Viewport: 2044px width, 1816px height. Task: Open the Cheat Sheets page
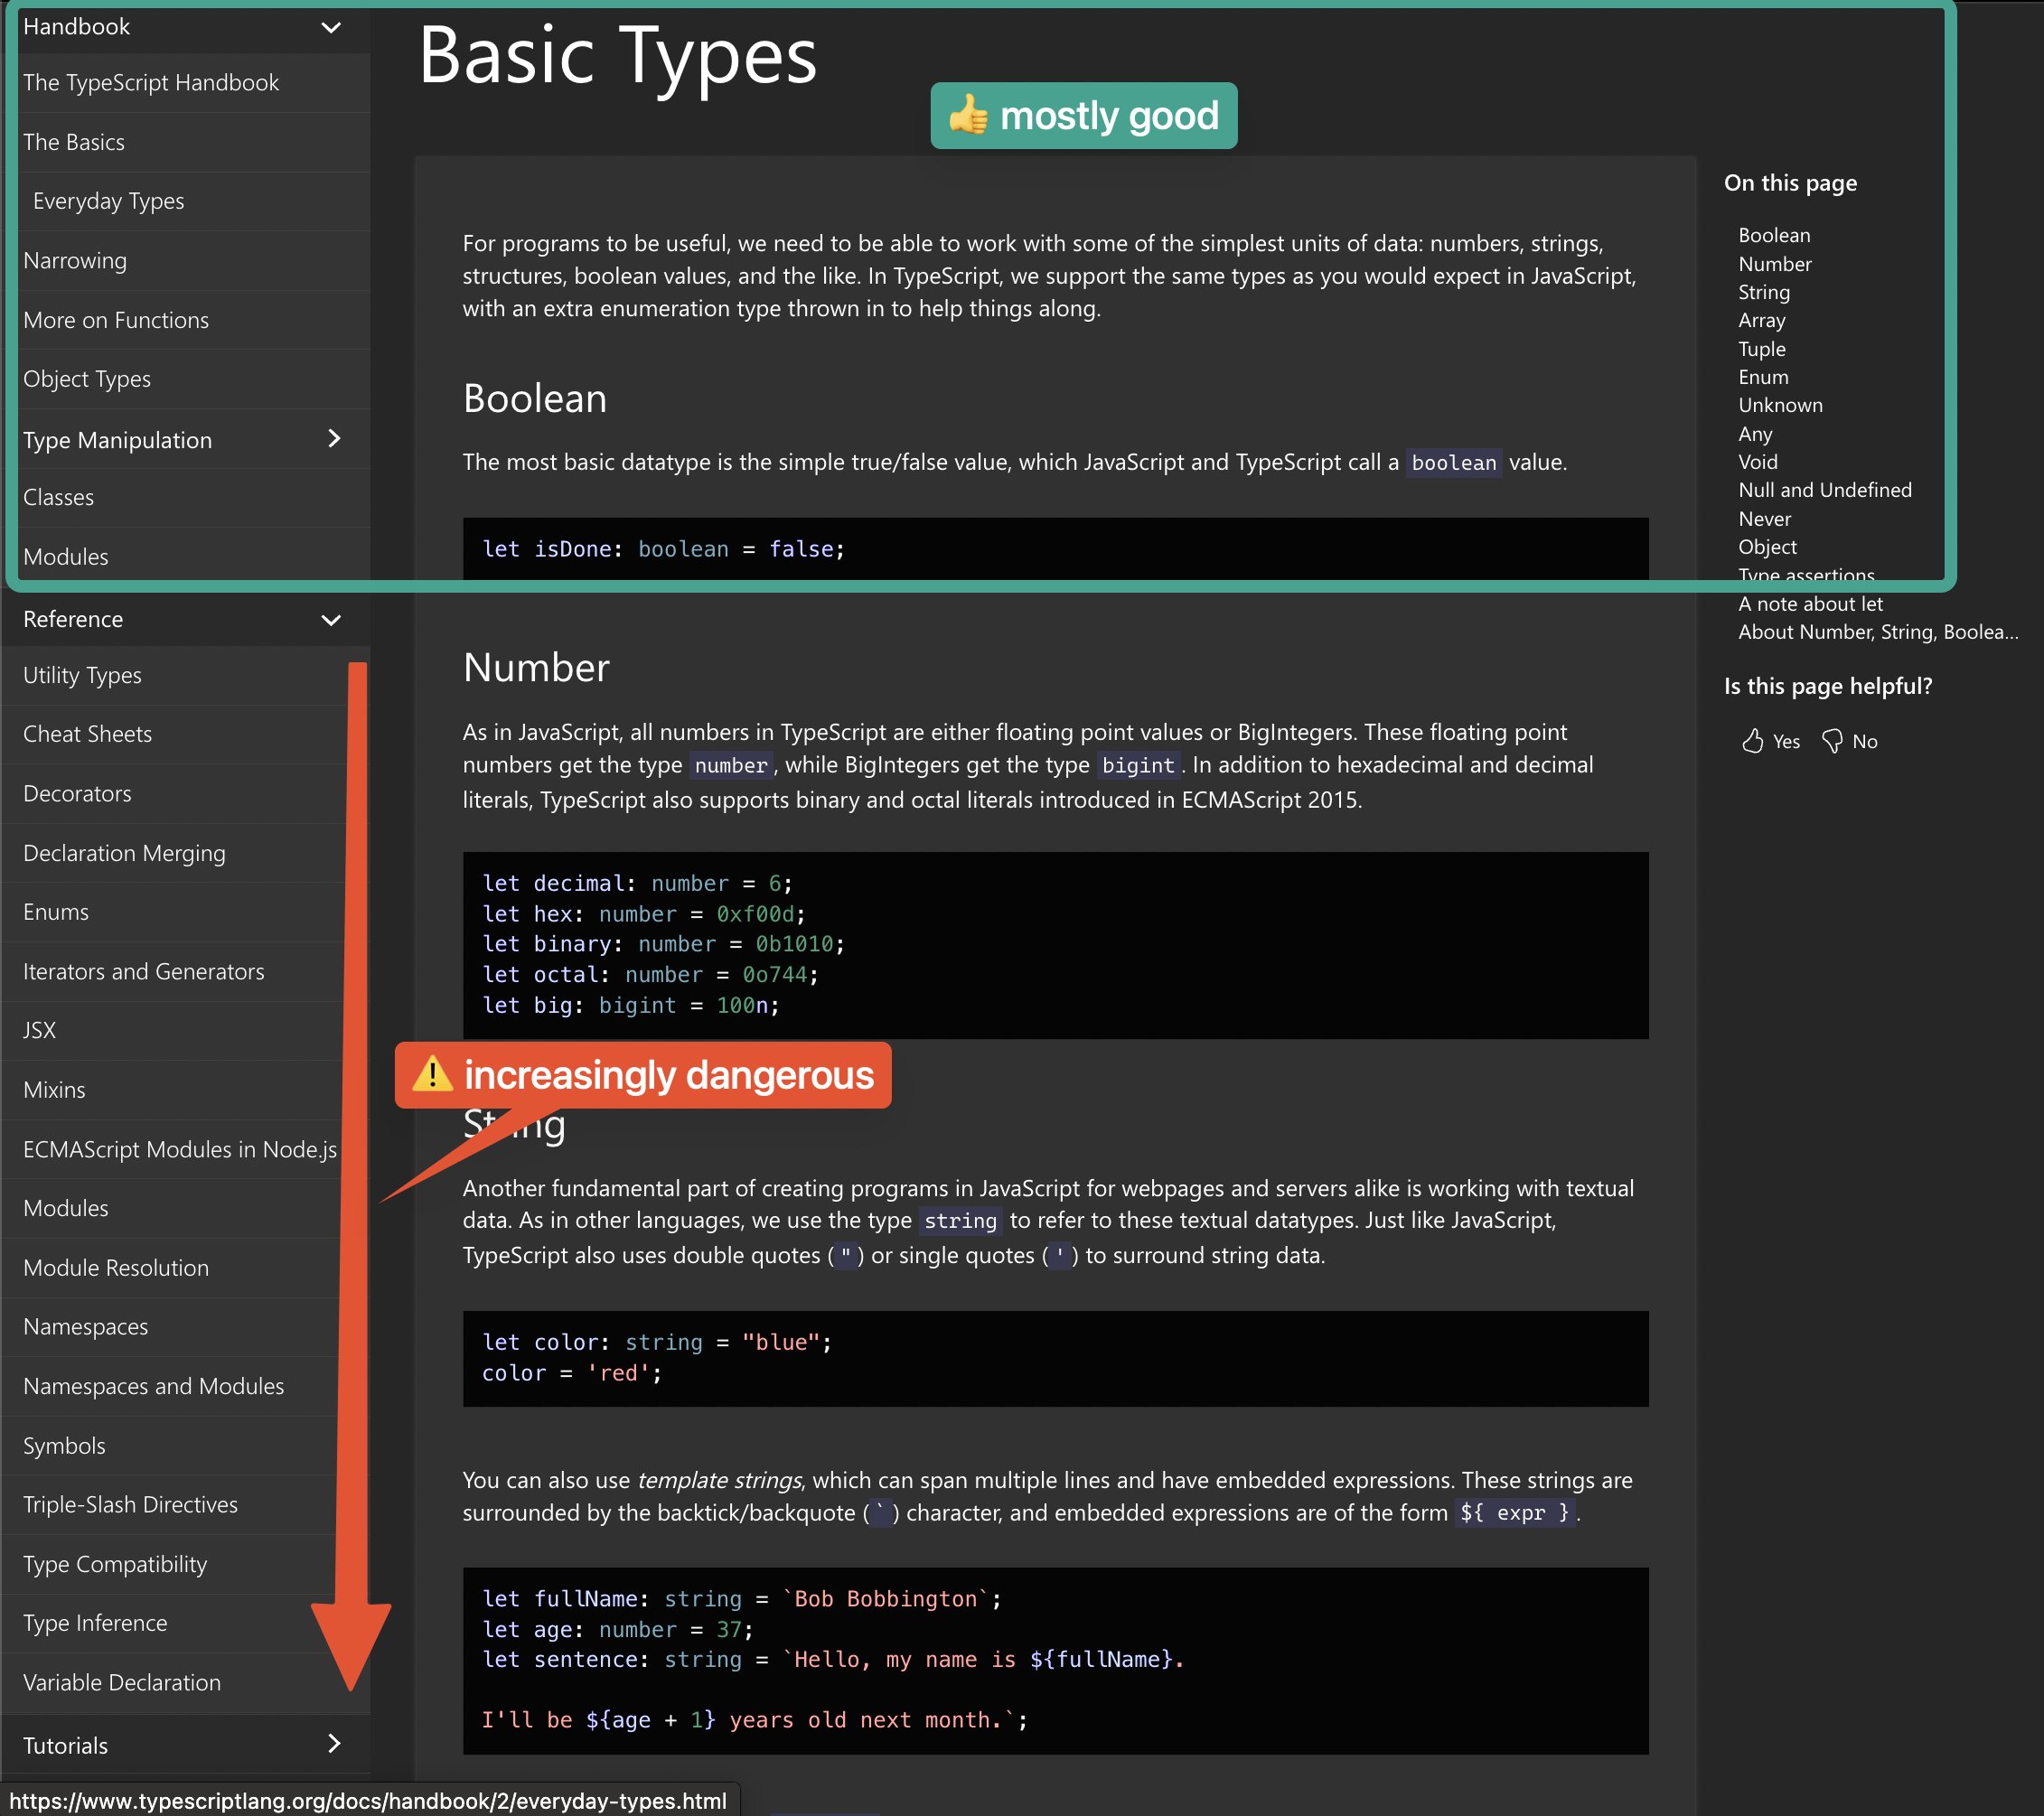pos(87,734)
